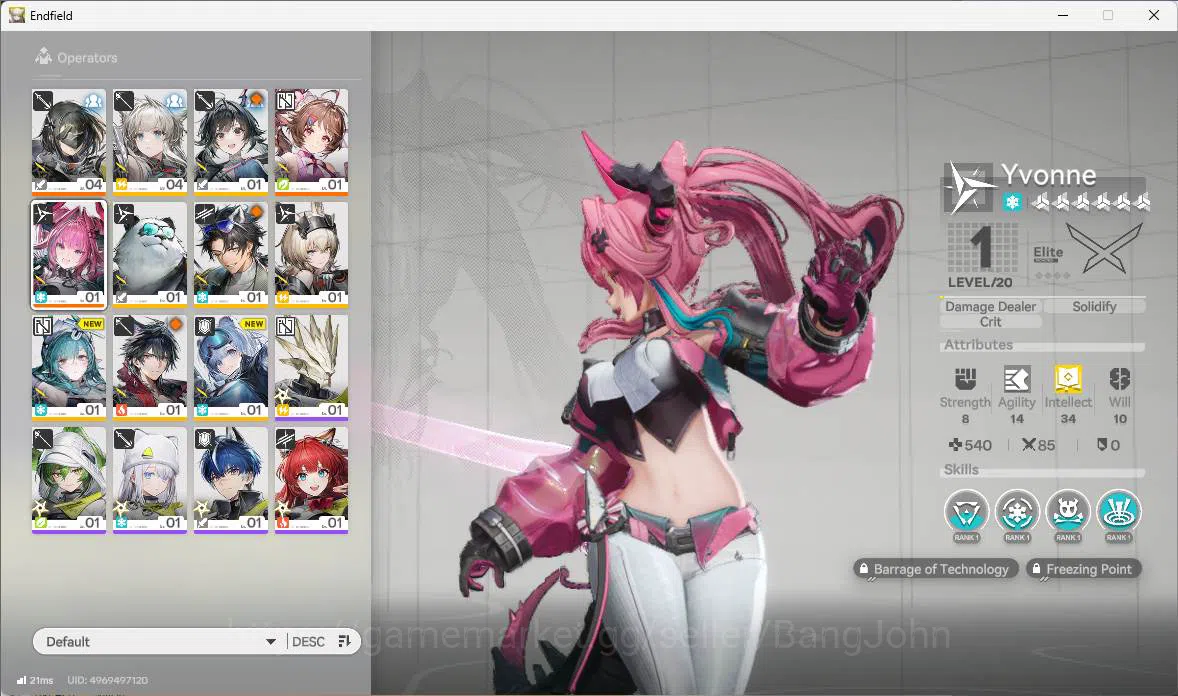Open locked Barrage of Technology talent
Viewport: 1178px width, 696px height.
click(935, 569)
